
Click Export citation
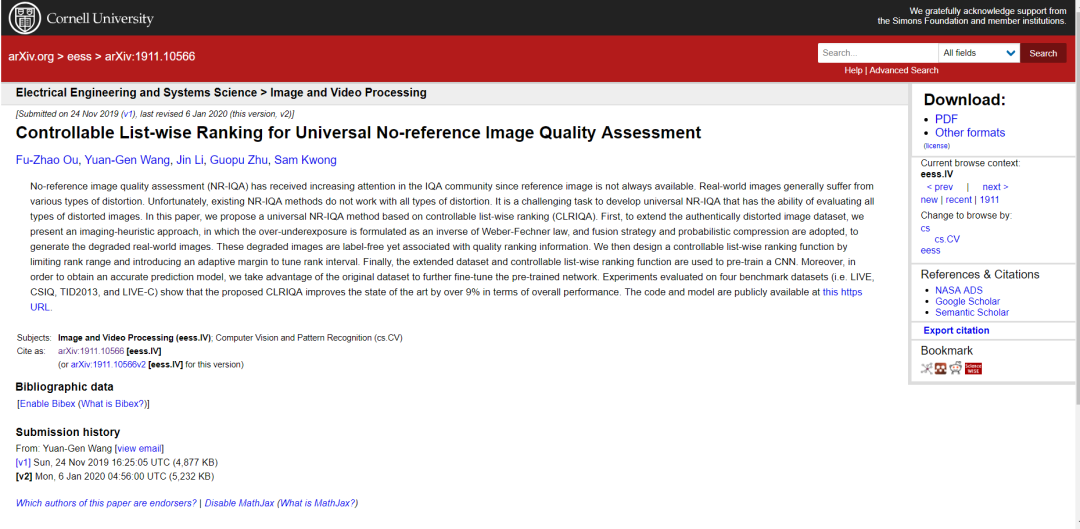(x=956, y=330)
